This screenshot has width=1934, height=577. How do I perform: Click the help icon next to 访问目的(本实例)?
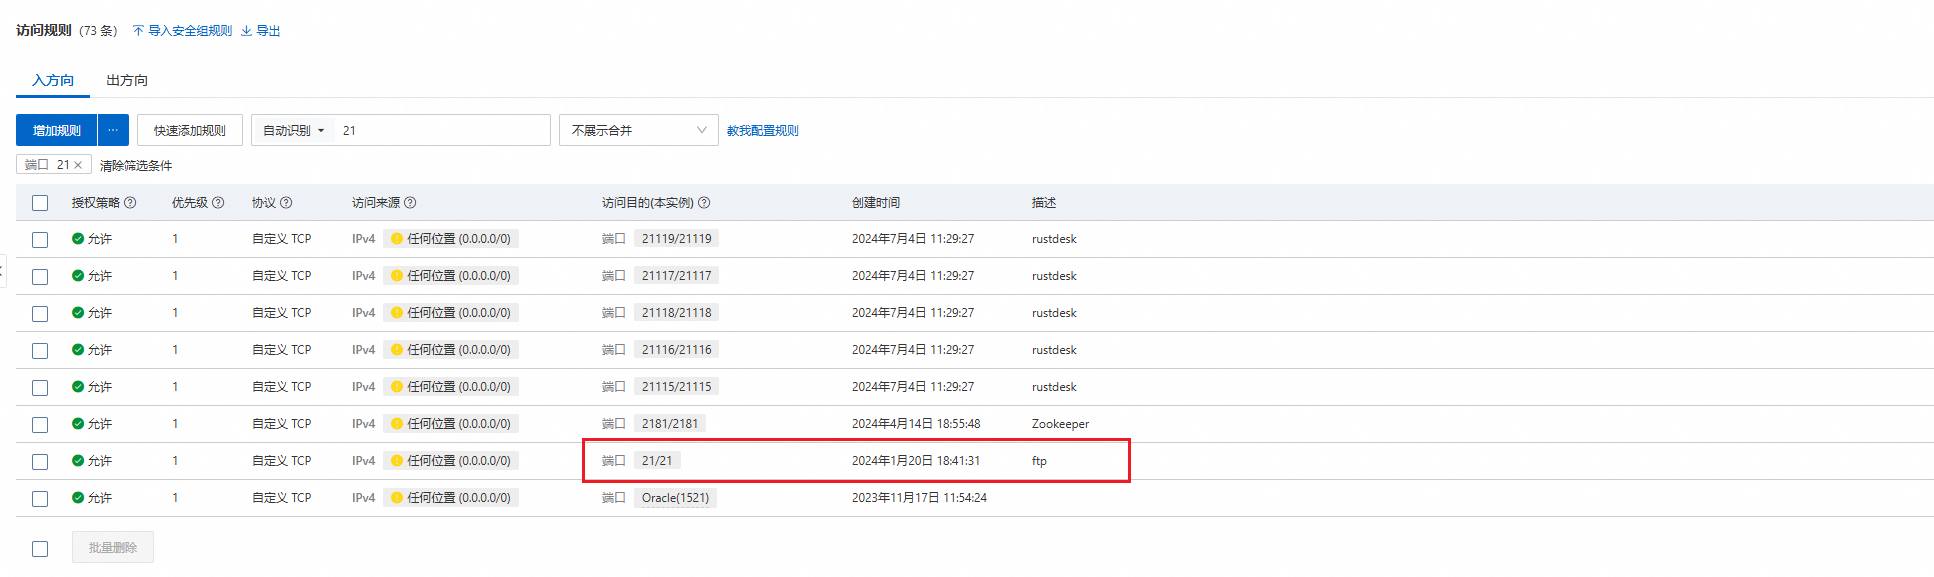click(704, 203)
